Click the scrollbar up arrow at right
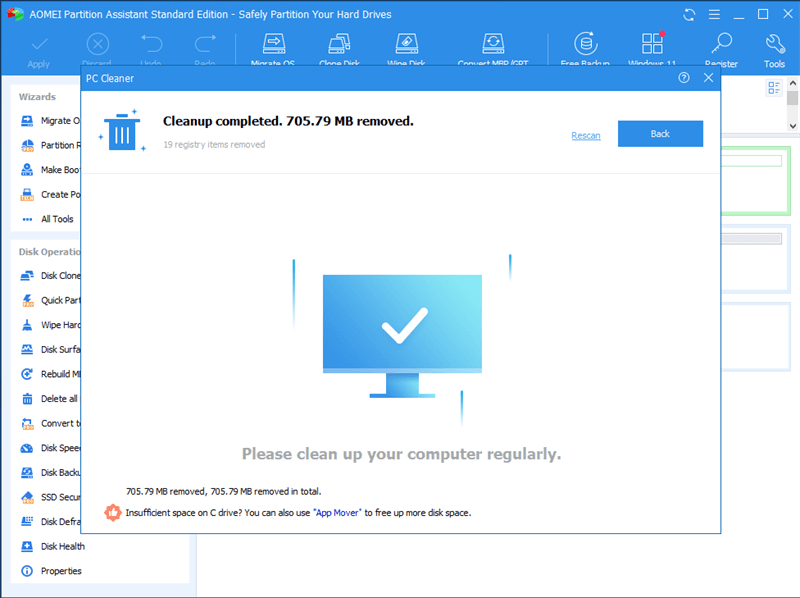 tap(792, 85)
